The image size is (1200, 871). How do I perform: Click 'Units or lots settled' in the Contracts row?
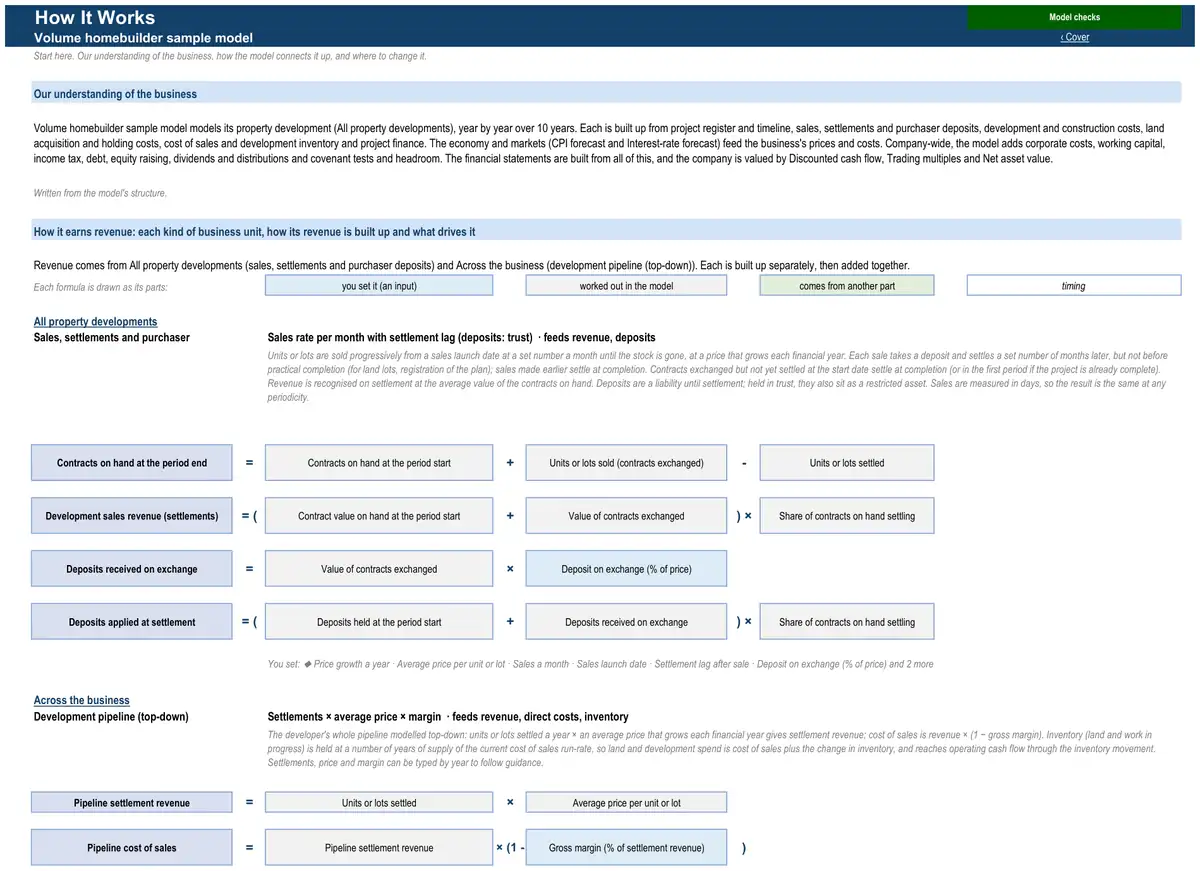click(847, 463)
